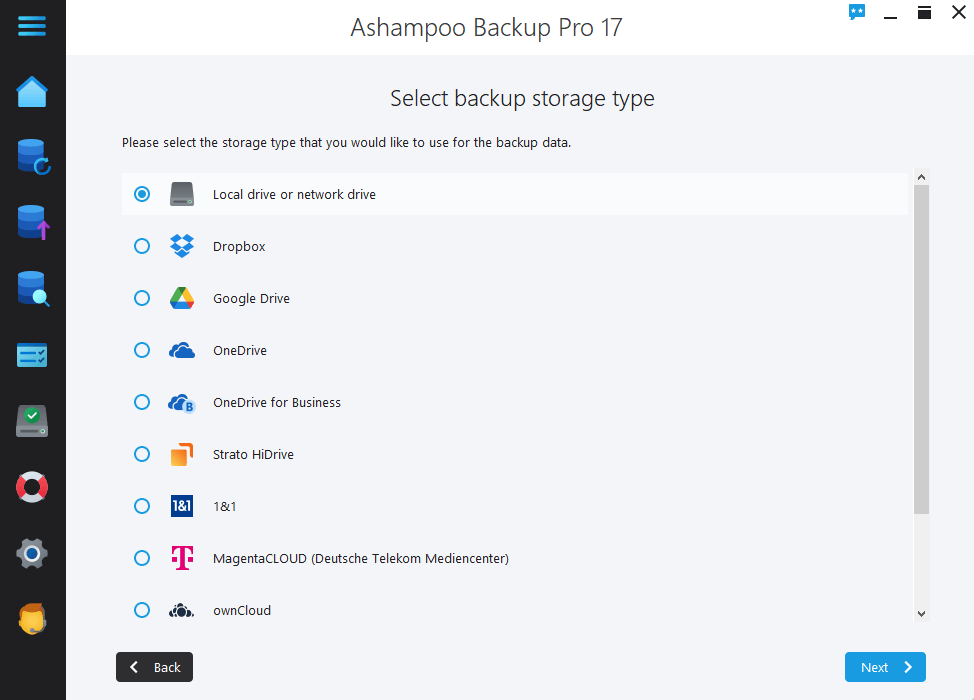The height and width of the screenshot is (700, 974).
Task: Select OneDrive for Business
Action: tap(141, 402)
